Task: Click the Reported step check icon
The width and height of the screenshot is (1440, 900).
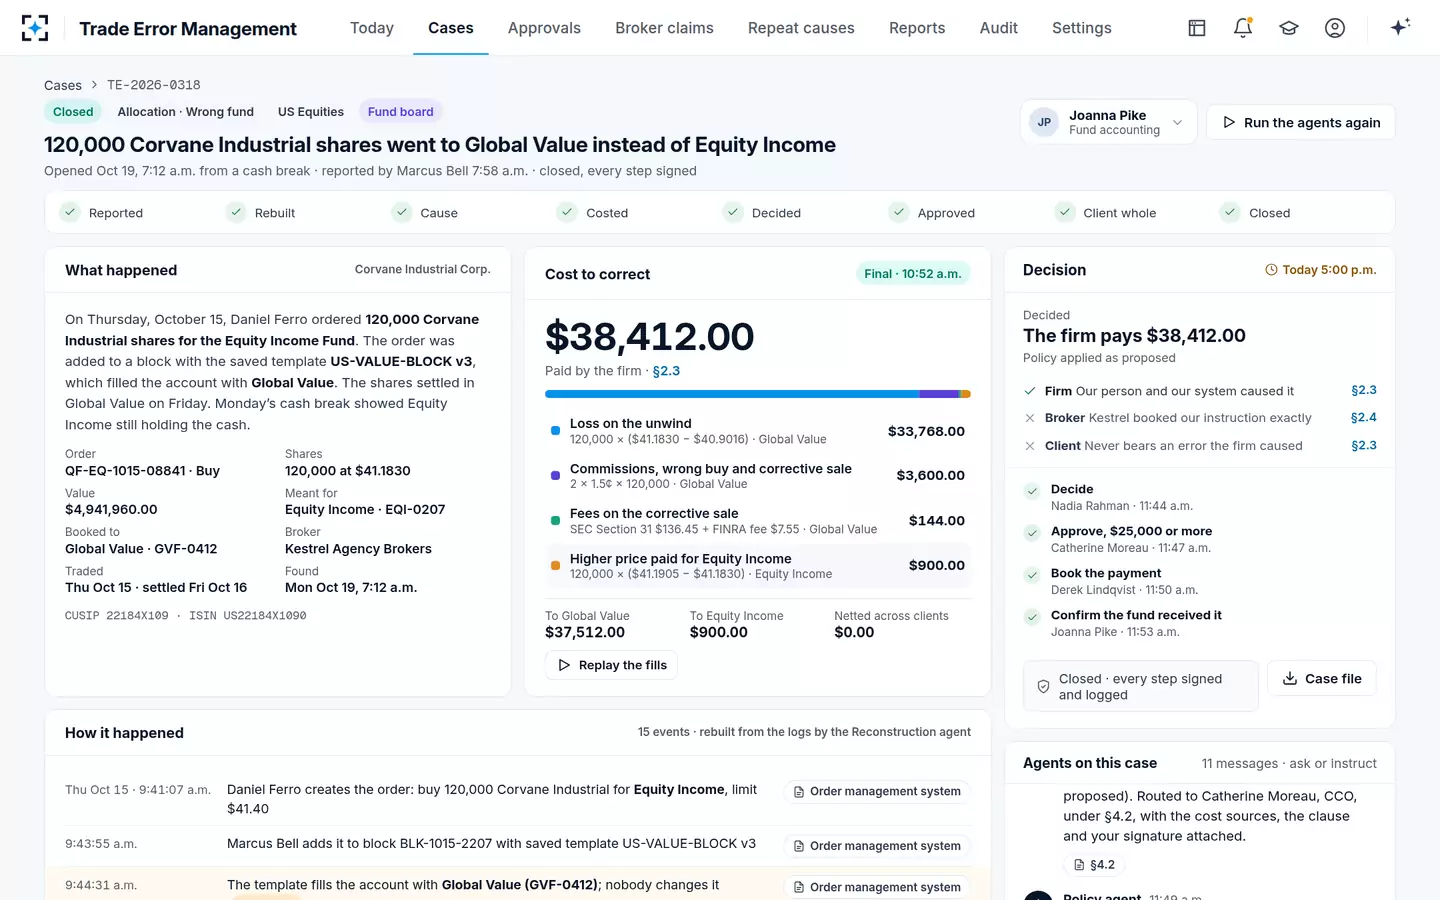Action: [69, 212]
